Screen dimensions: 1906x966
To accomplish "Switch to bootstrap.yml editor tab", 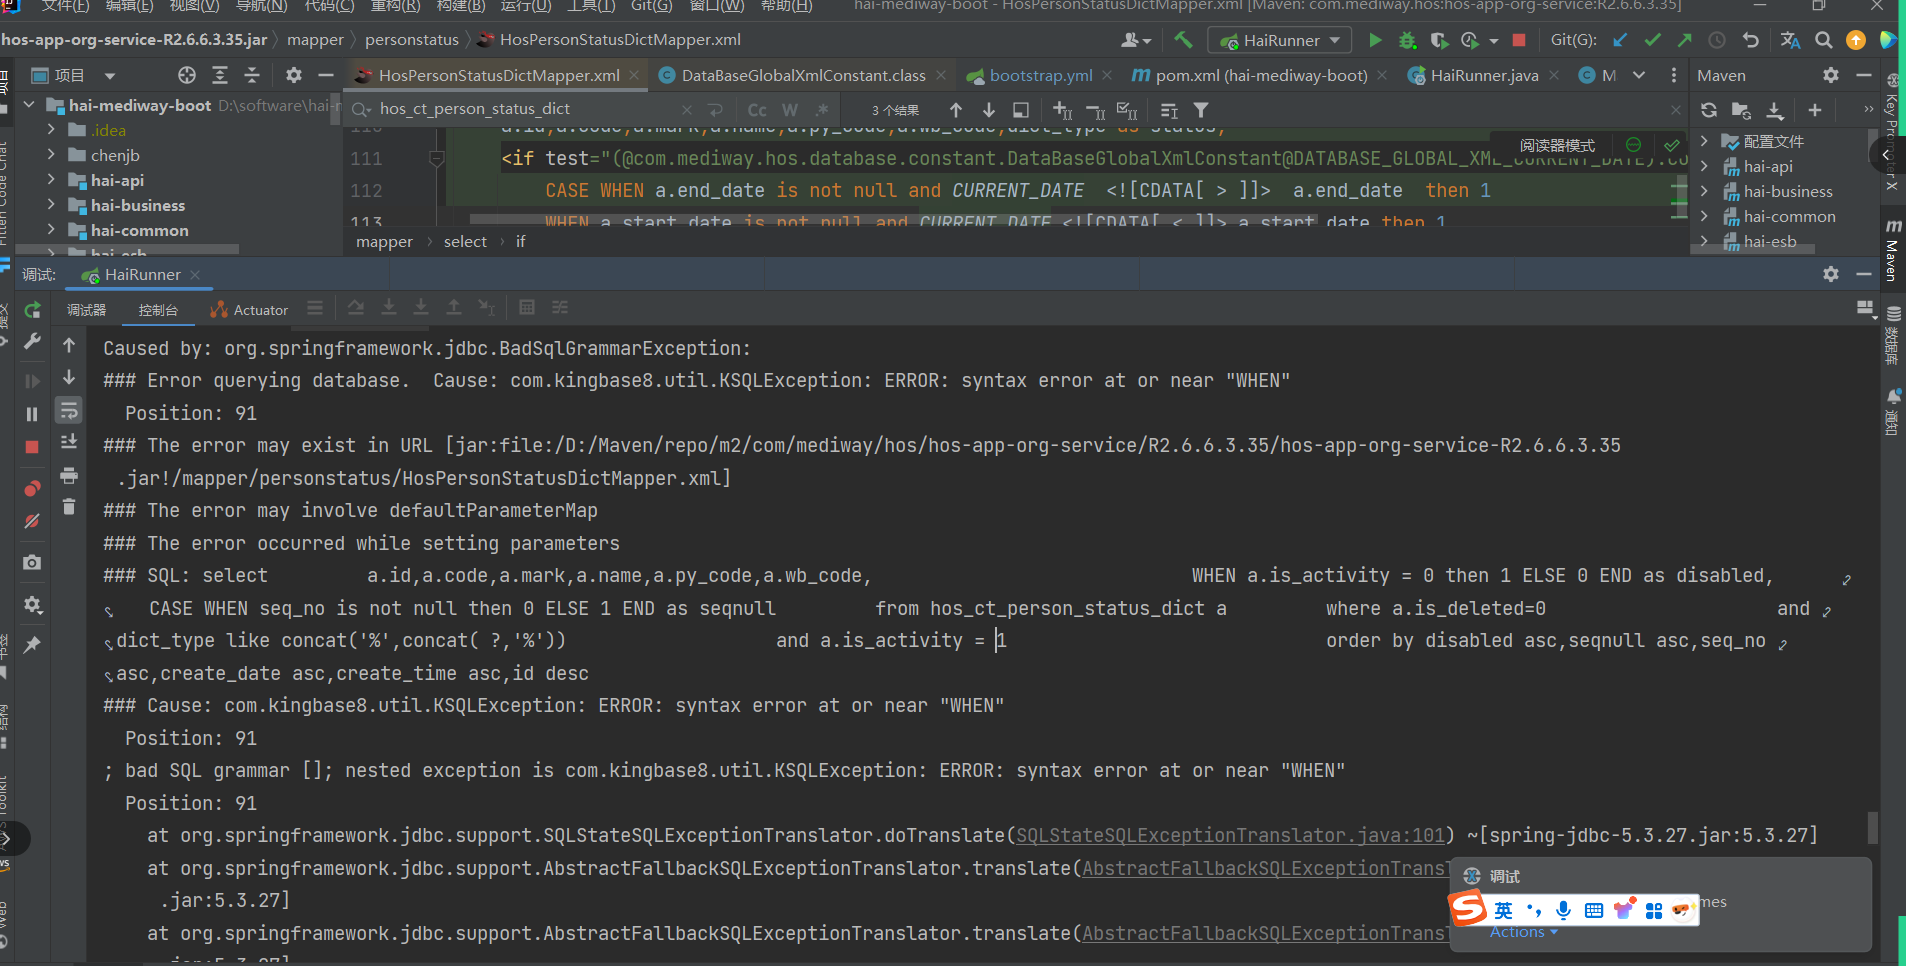I will point(1040,75).
